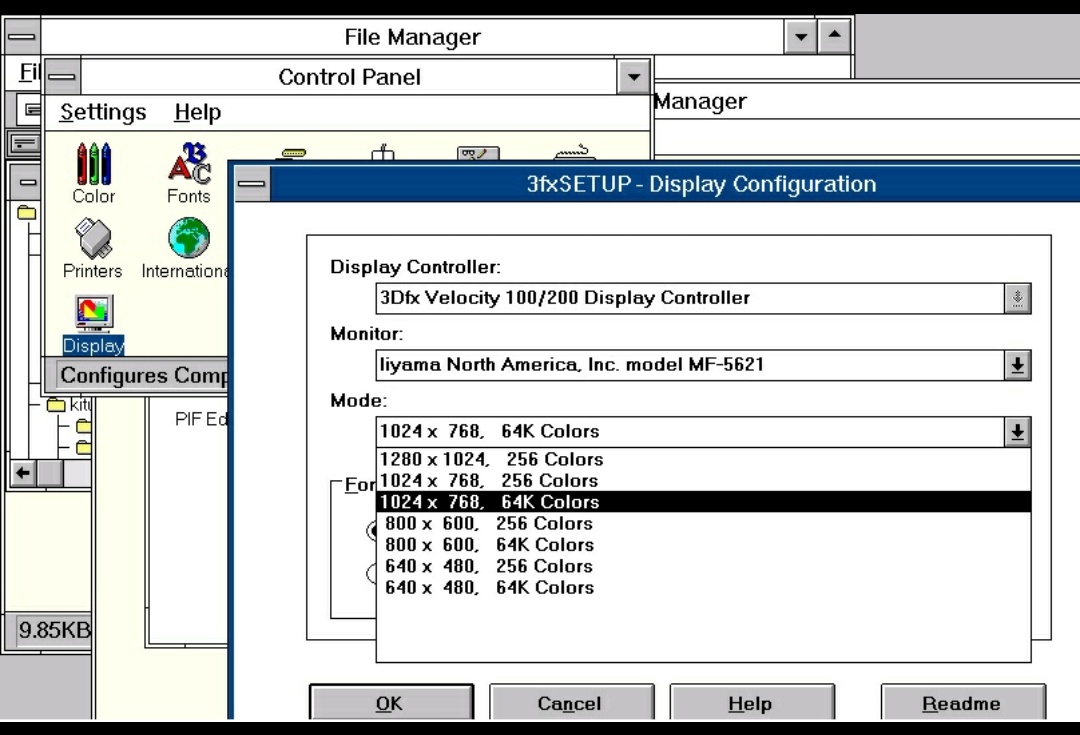Image resolution: width=1080 pixels, height=735 pixels.
Task: Select the Printers icon in Control Panel
Action: click(92, 248)
